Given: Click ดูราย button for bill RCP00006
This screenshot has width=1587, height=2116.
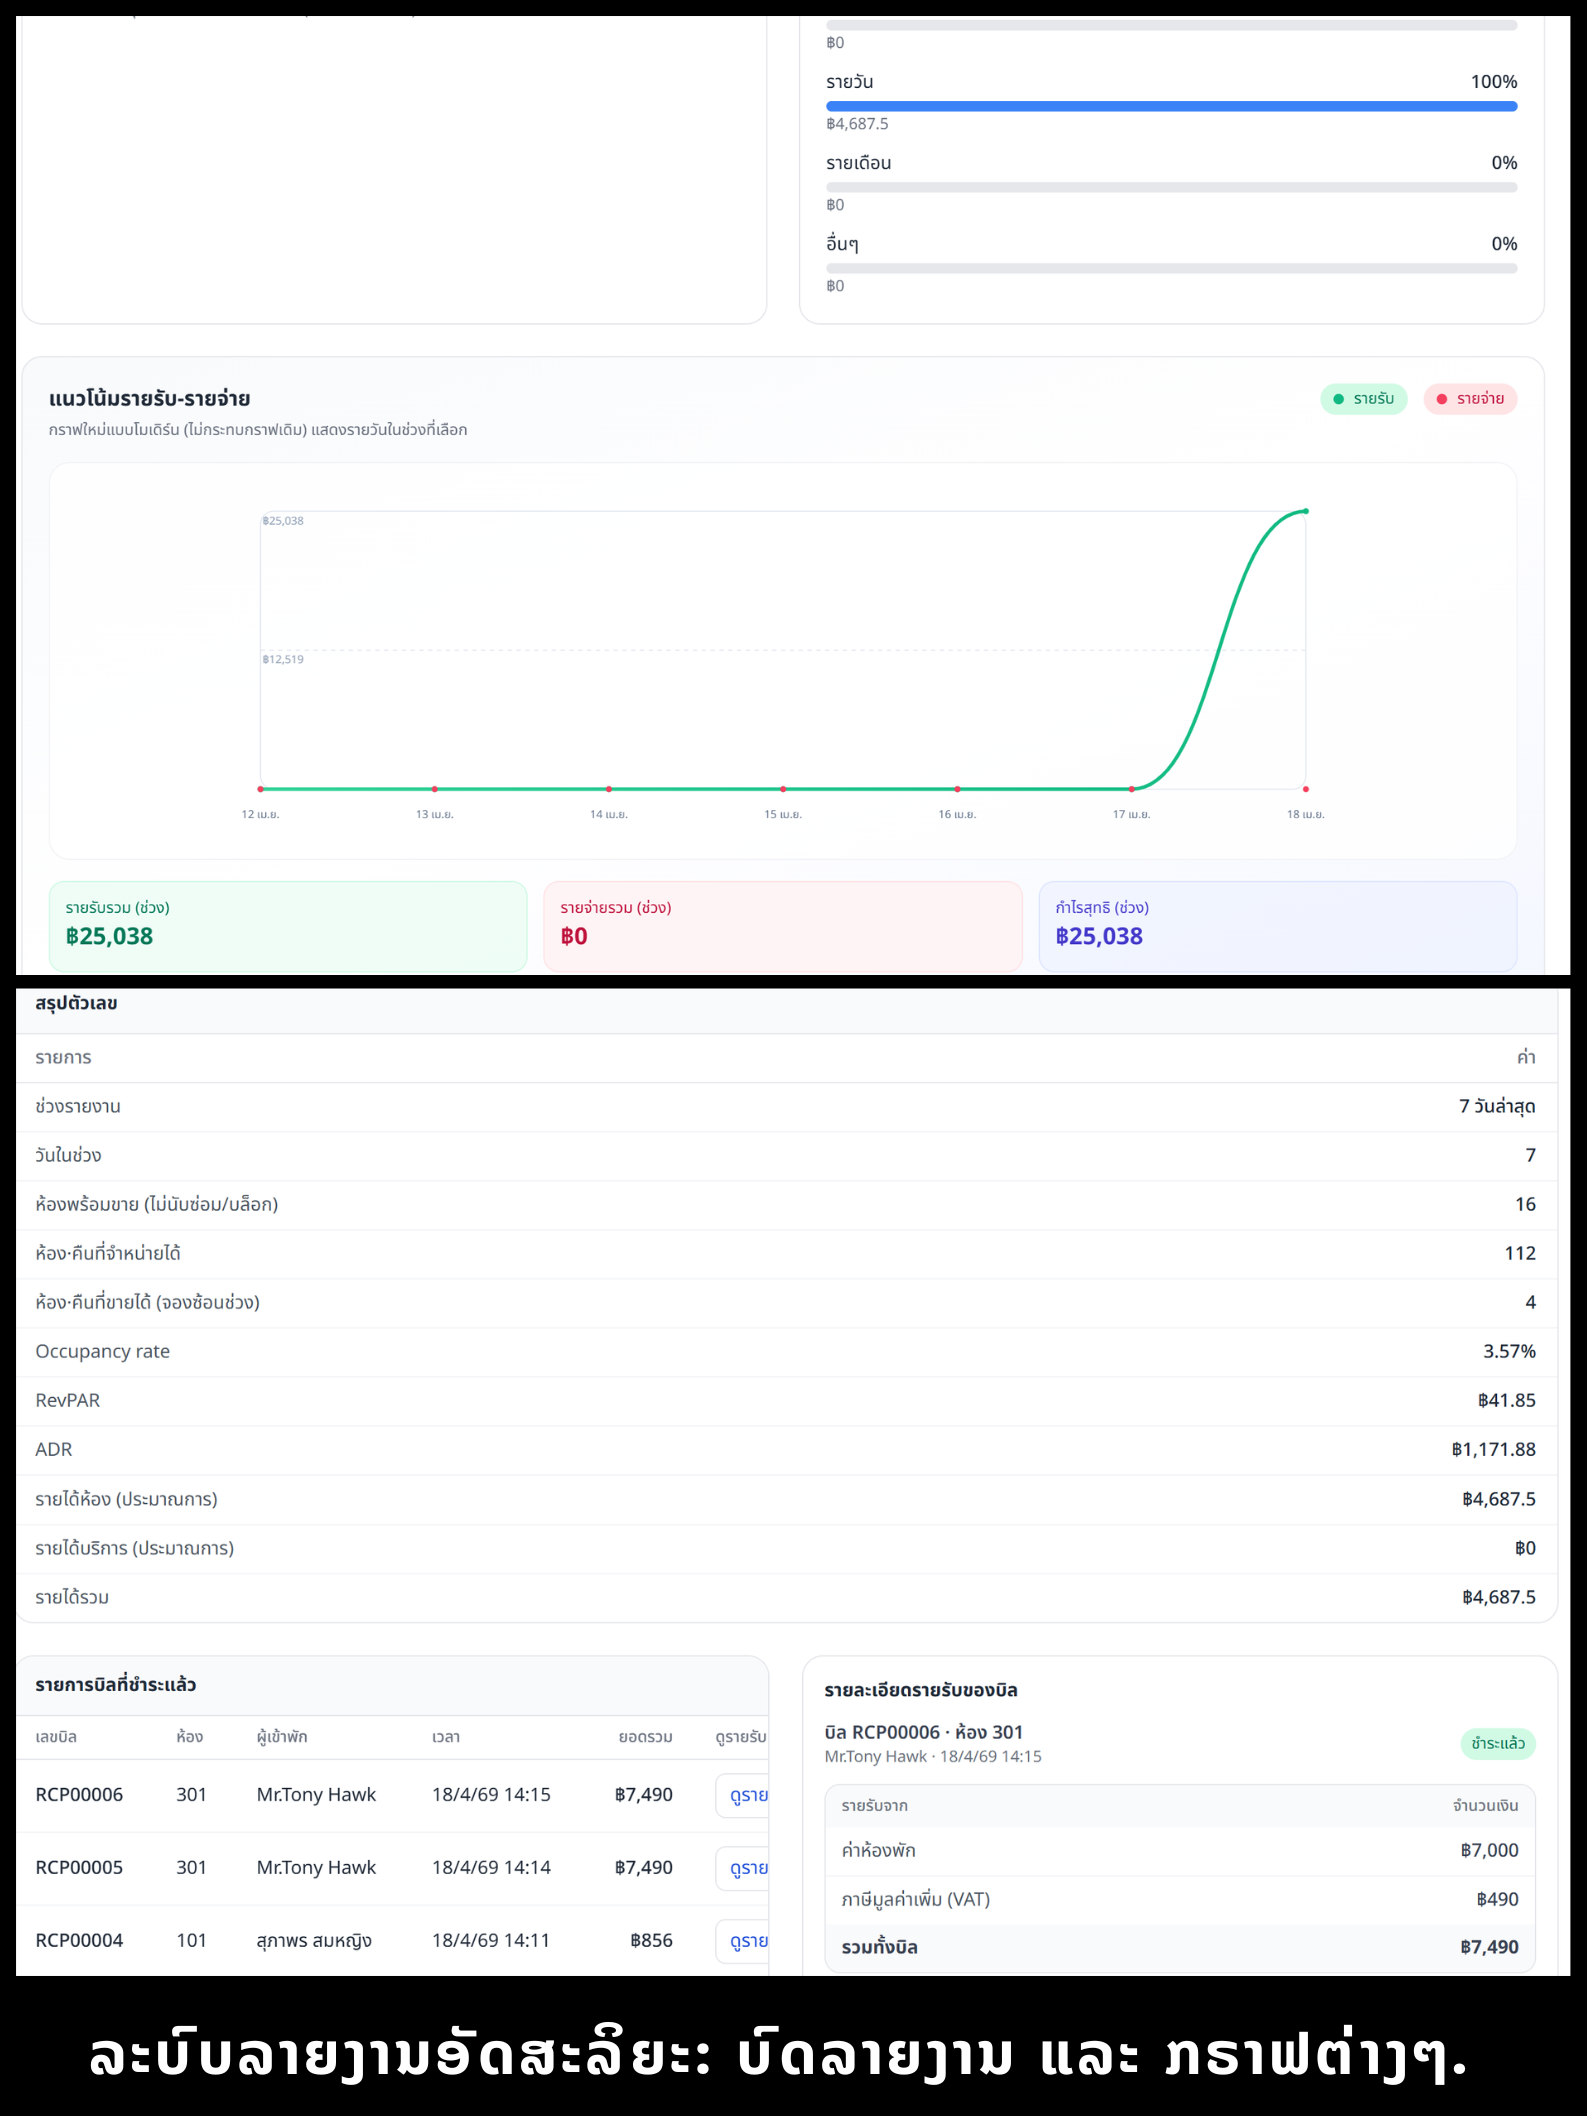Looking at the screenshot, I should (743, 1795).
